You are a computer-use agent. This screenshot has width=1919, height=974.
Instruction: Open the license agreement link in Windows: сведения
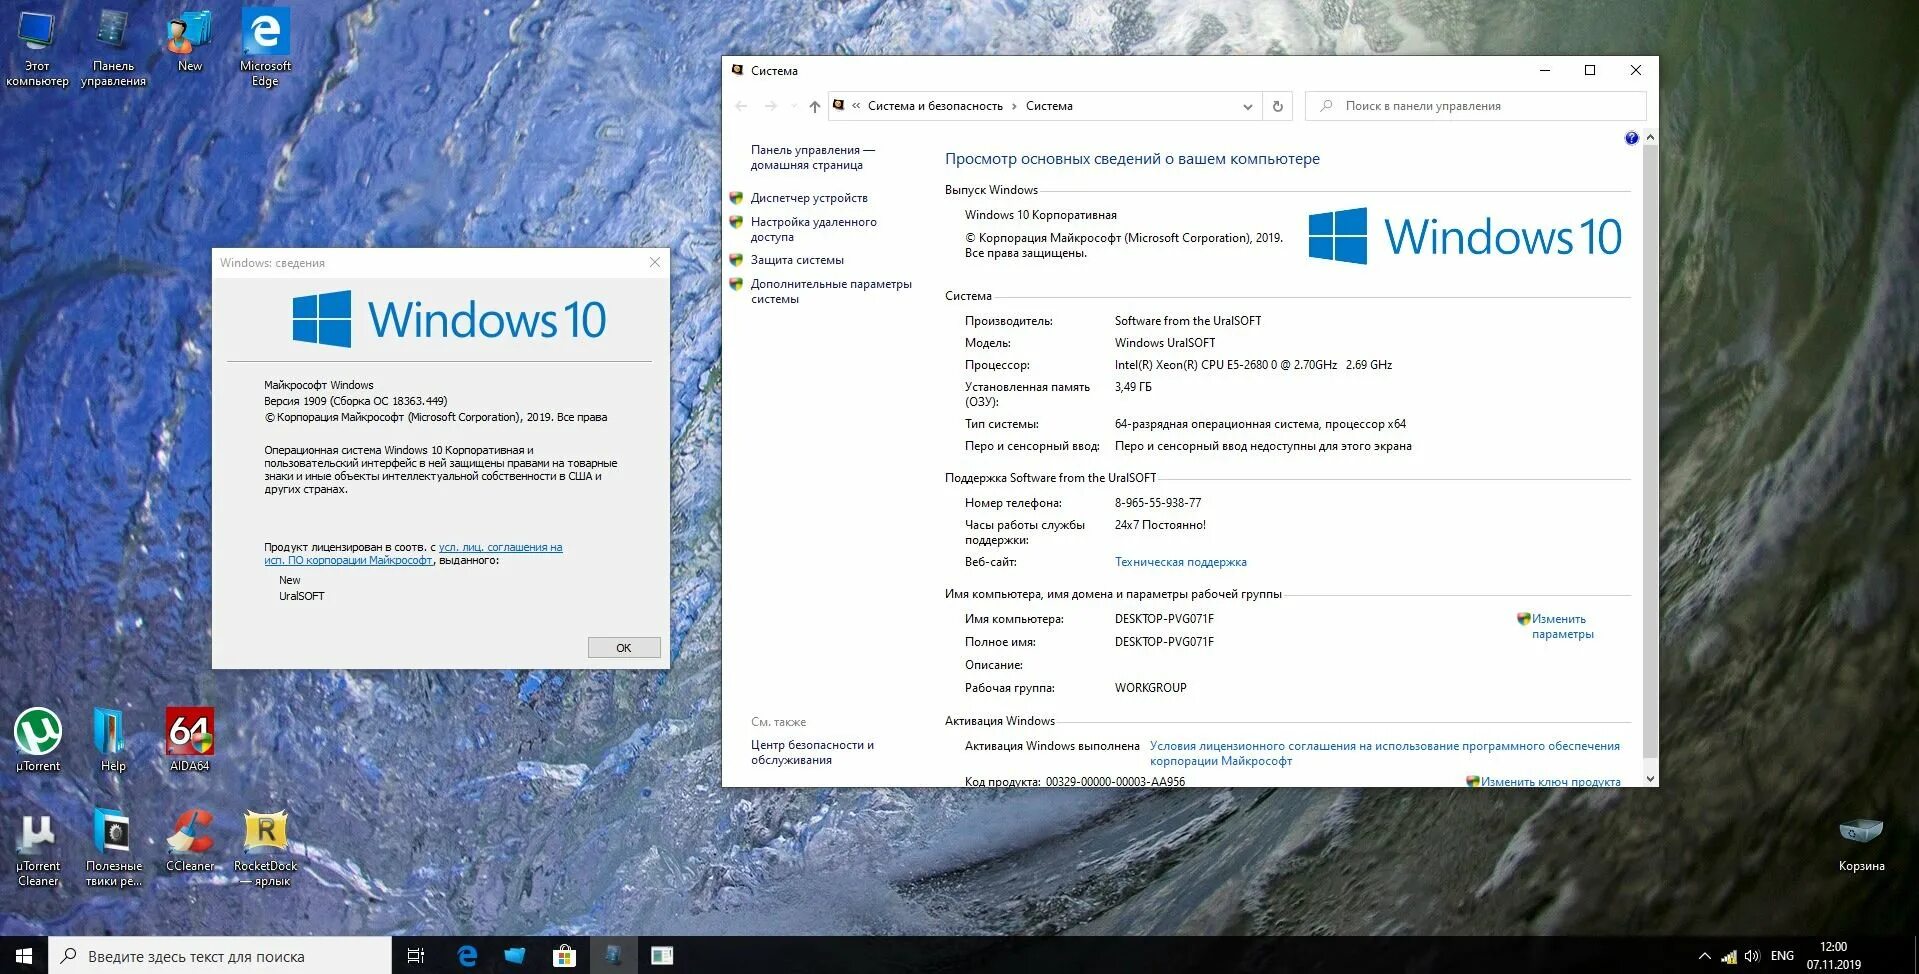[x=413, y=554]
